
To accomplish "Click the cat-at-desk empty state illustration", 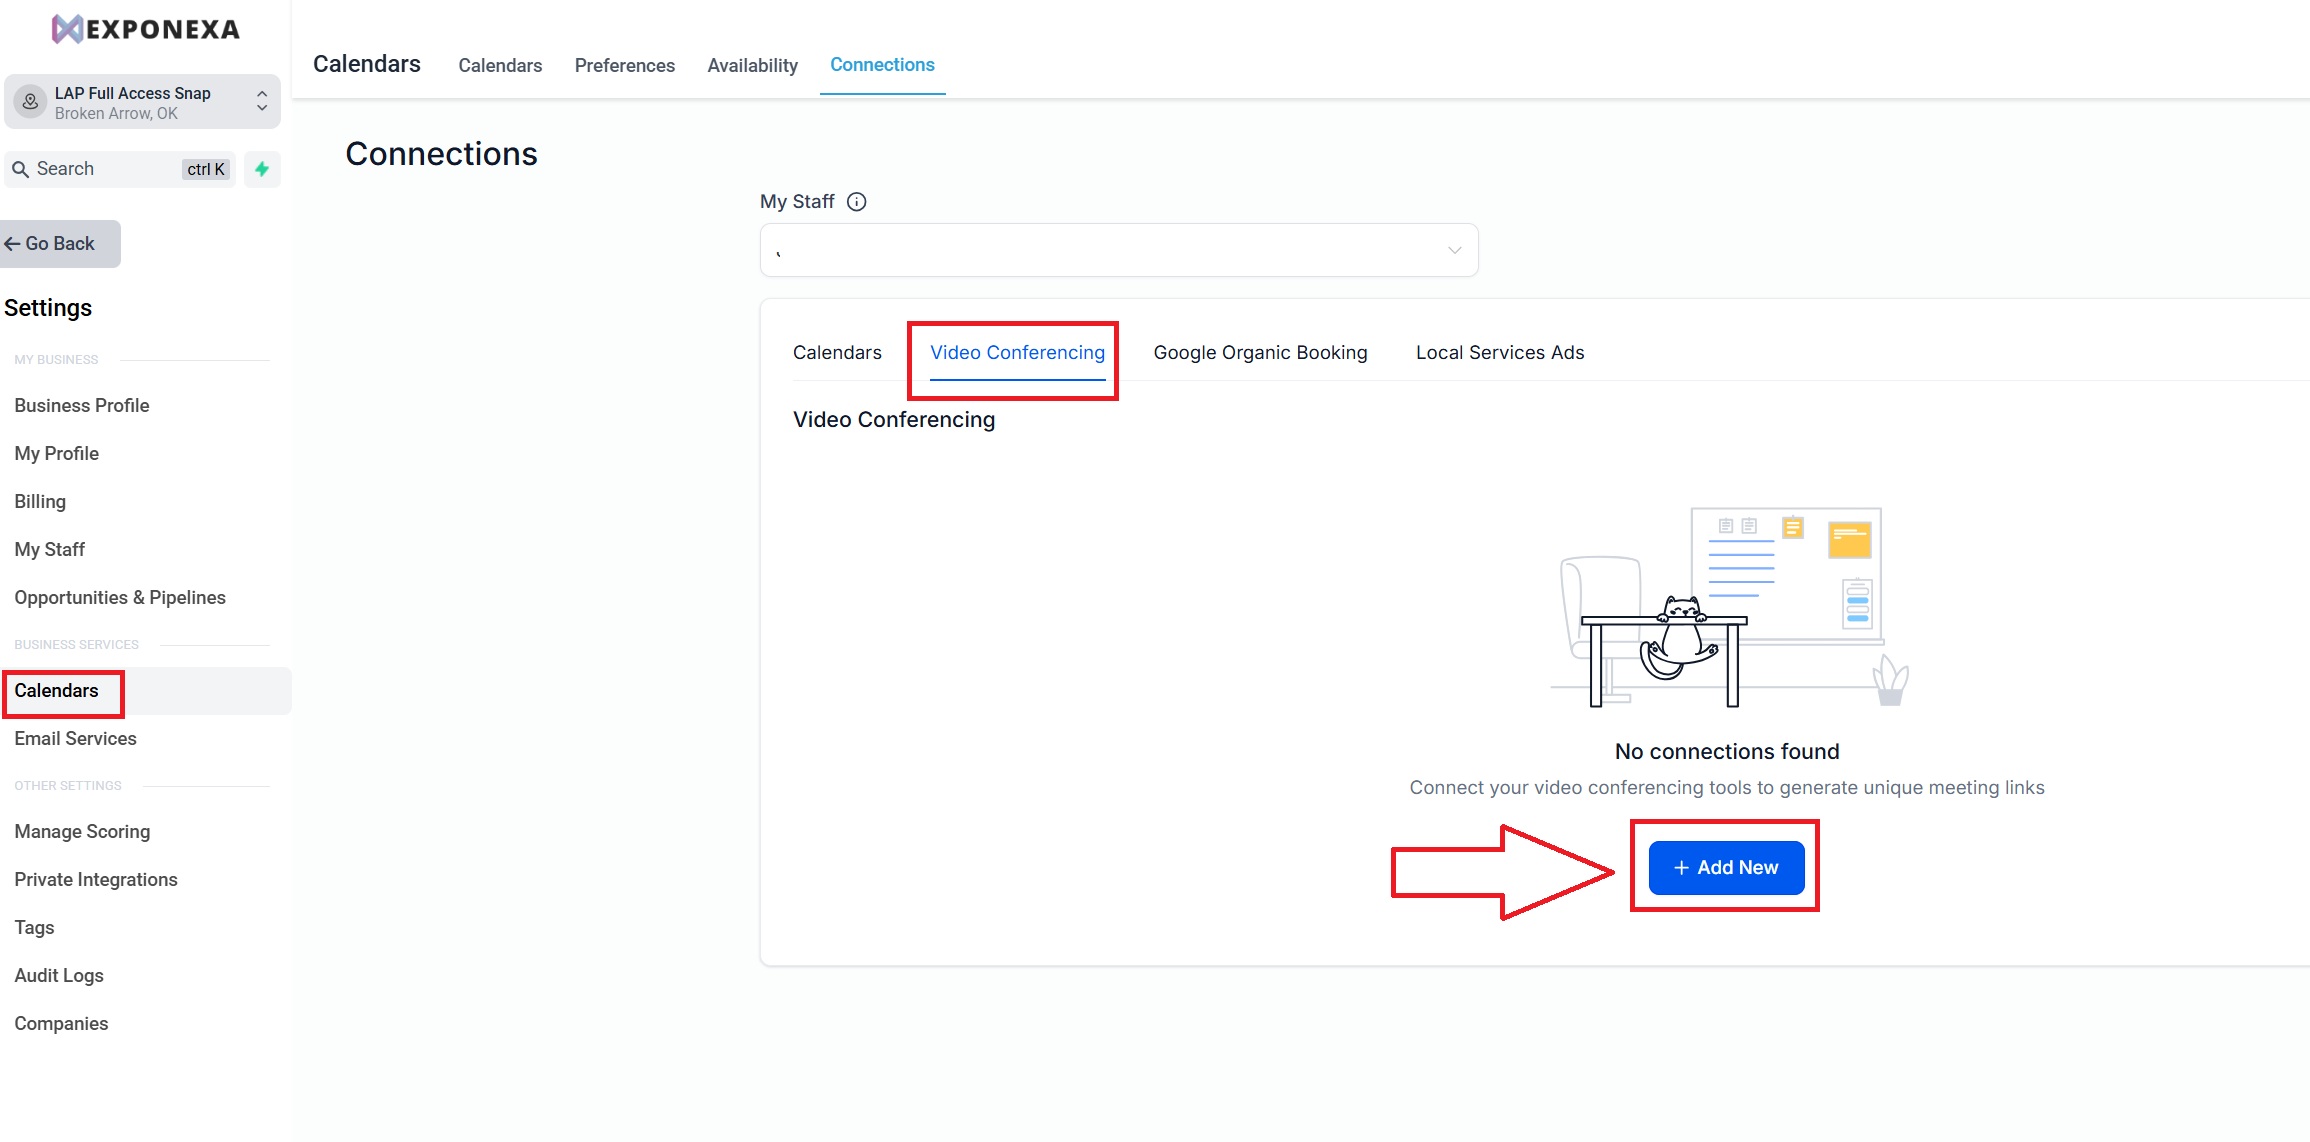I will pyautogui.click(x=1726, y=609).
